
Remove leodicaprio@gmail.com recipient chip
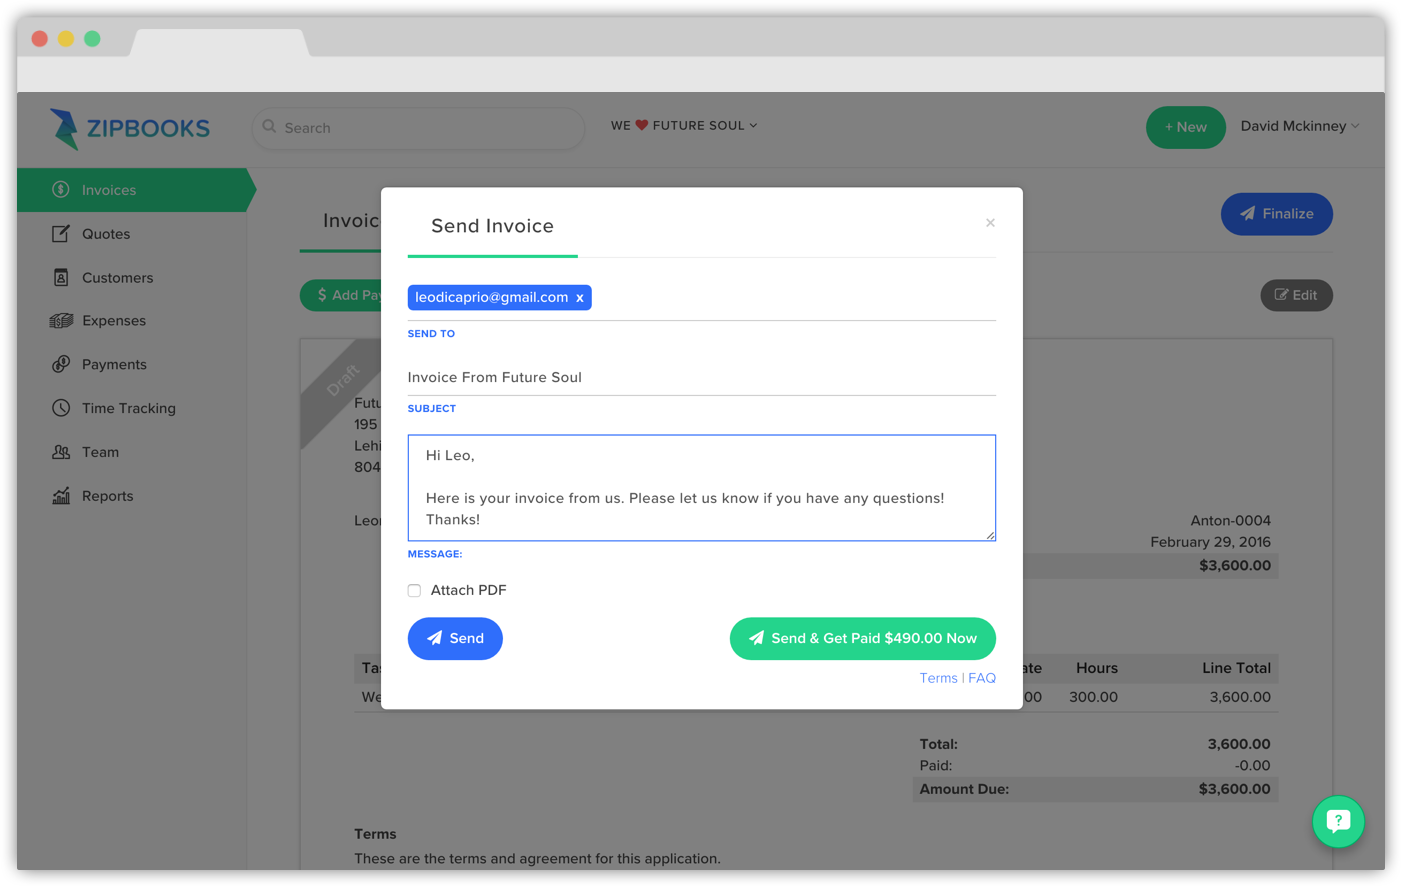click(x=580, y=297)
